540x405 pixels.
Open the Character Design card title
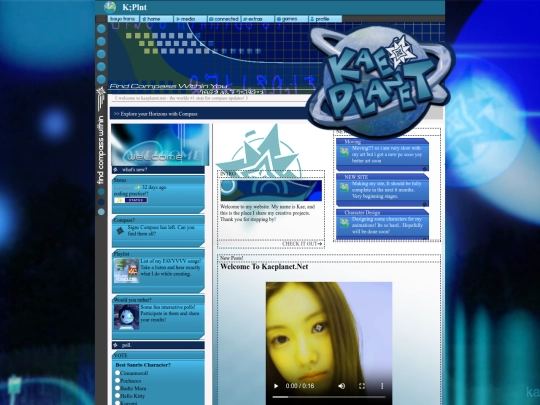point(362,212)
